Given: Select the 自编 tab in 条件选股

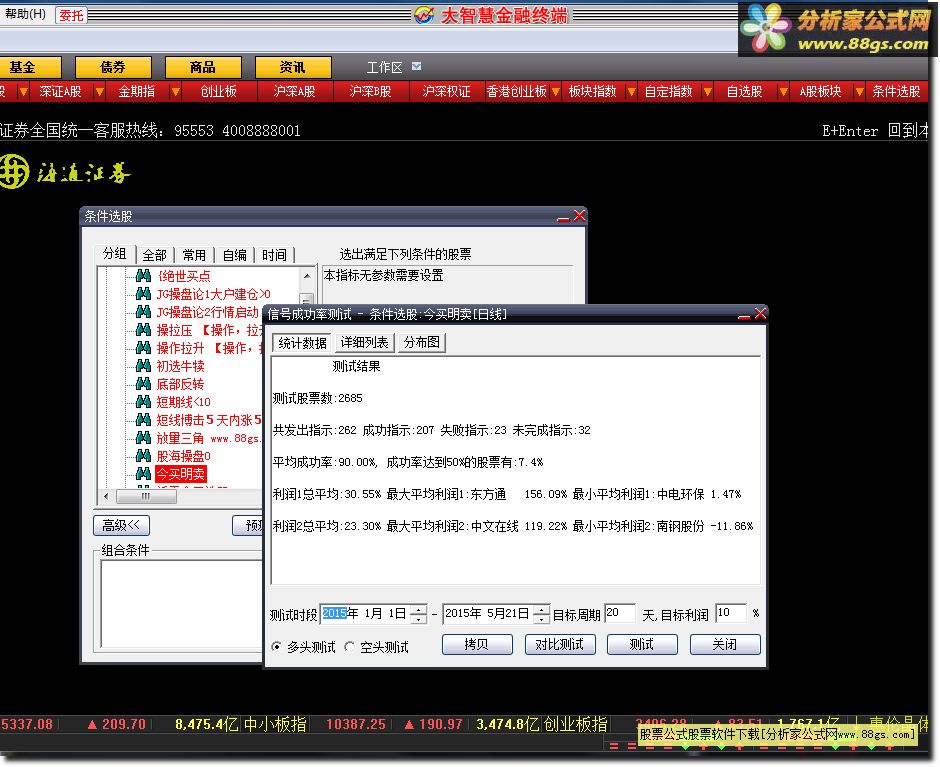Looking at the screenshot, I should pos(234,255).
